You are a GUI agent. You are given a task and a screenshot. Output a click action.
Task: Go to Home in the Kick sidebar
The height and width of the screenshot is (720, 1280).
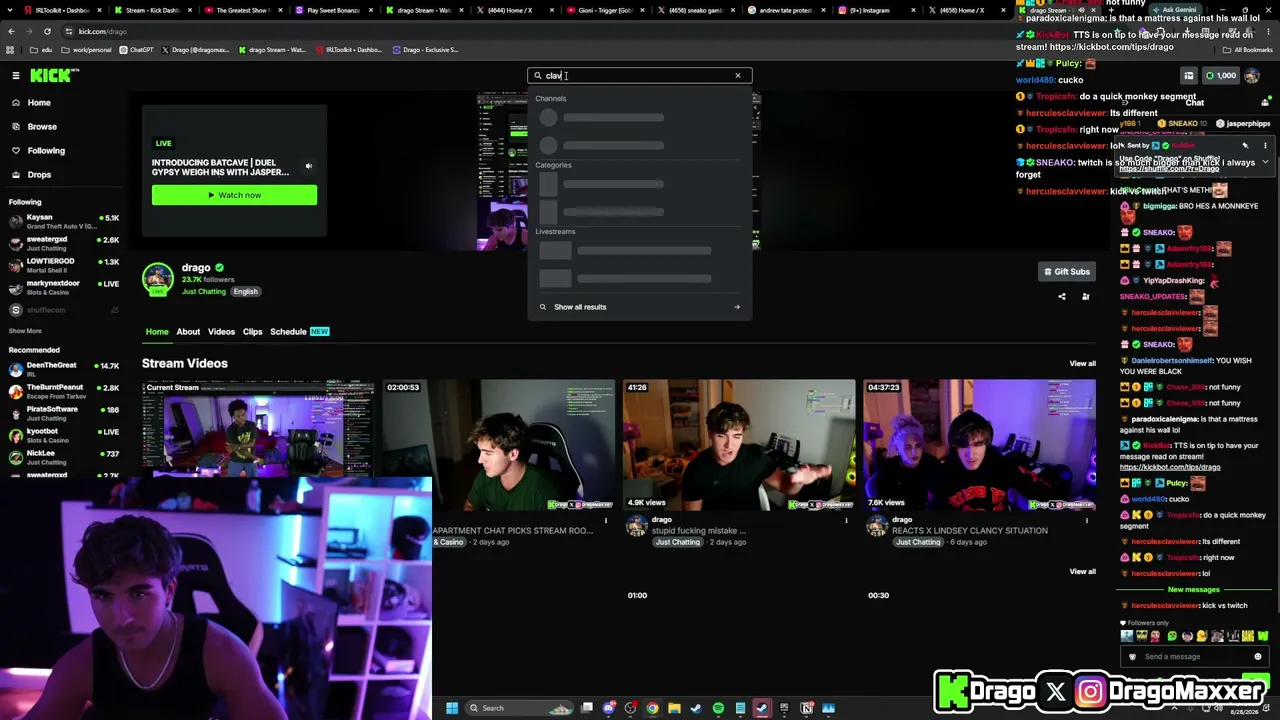point(39,103)
